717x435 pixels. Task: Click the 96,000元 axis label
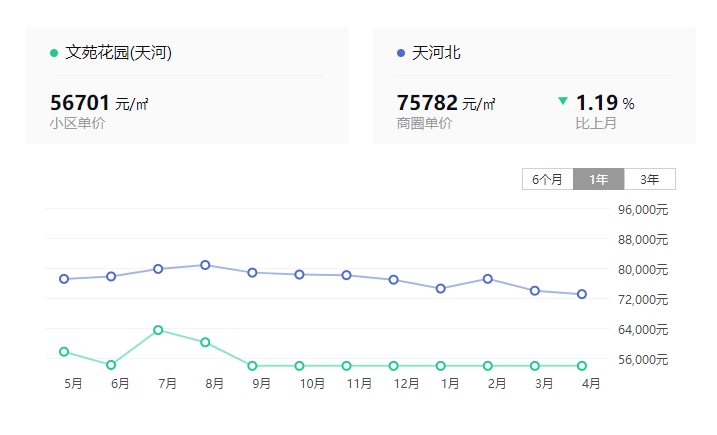click(643, 209)
